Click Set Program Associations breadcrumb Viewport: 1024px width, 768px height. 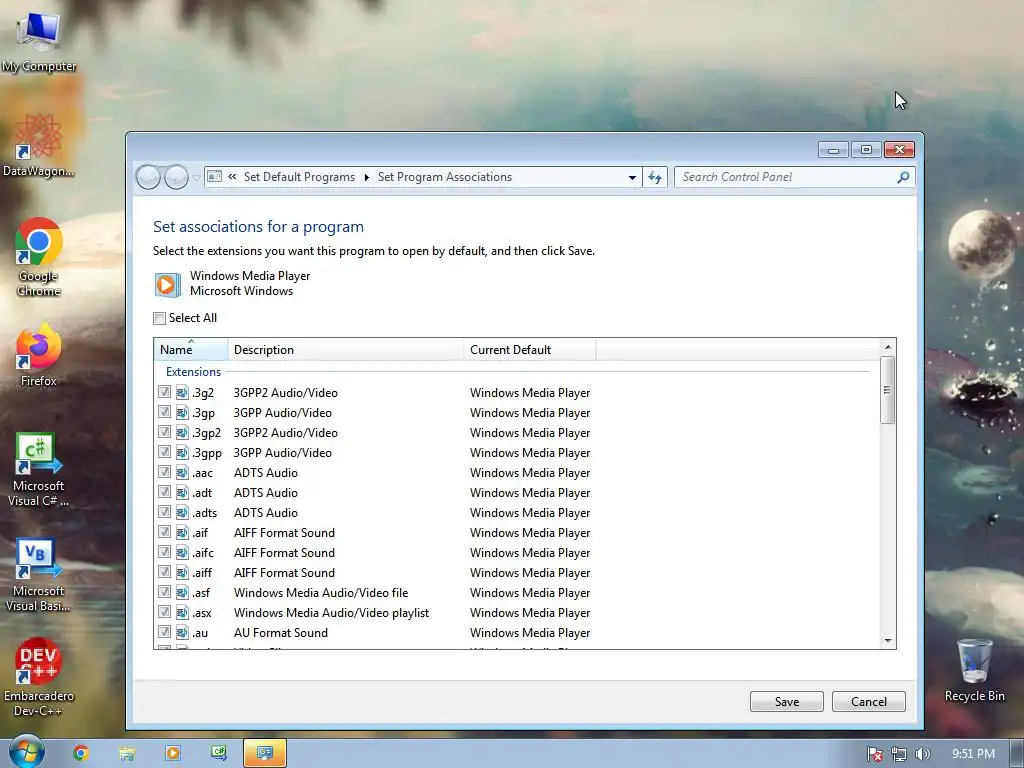tap(445, 177)
